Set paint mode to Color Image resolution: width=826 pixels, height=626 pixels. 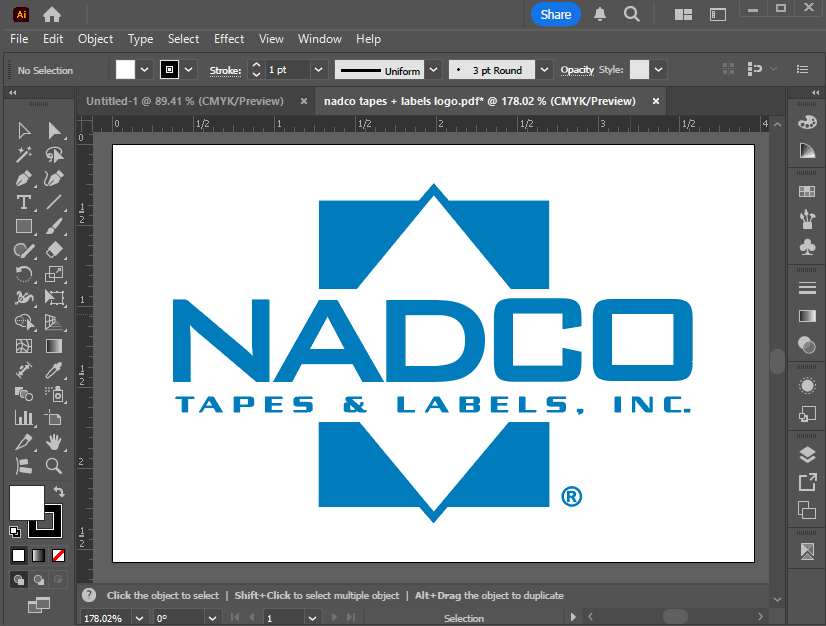[x=18, y=555]
